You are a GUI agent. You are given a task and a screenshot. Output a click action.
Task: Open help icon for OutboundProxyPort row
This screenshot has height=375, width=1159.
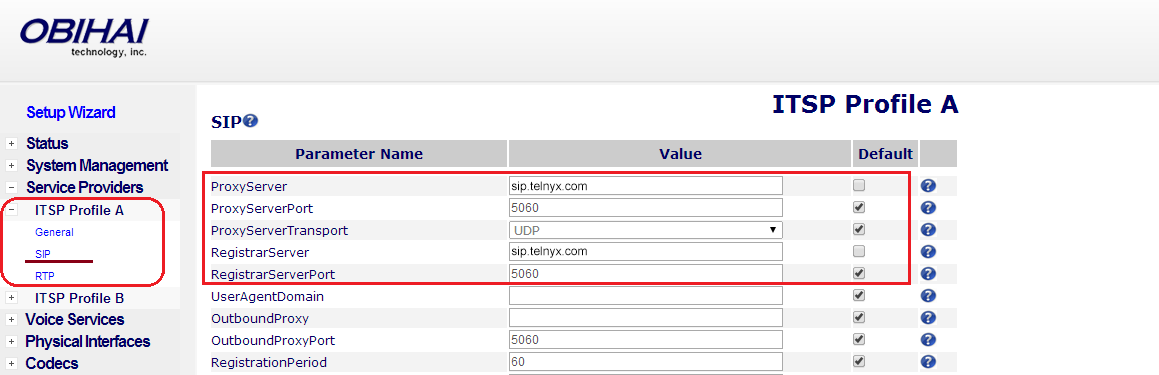(x=929, y=340)
